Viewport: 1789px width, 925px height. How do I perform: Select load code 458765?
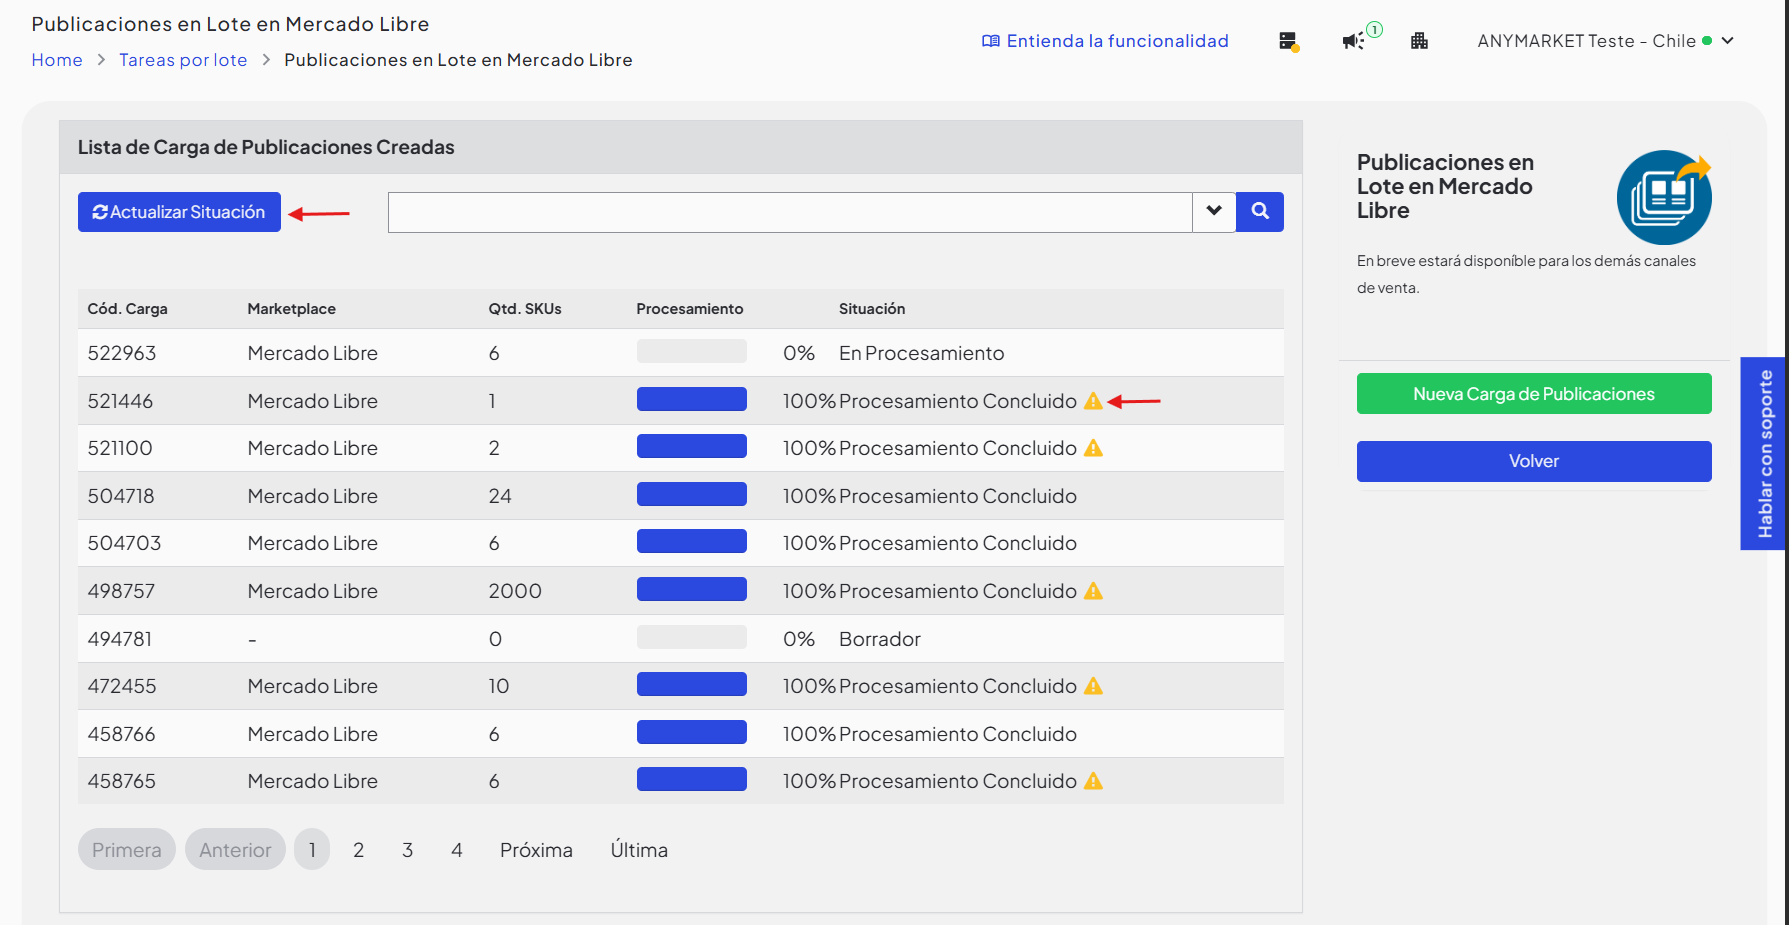click(x=122, y=781)
